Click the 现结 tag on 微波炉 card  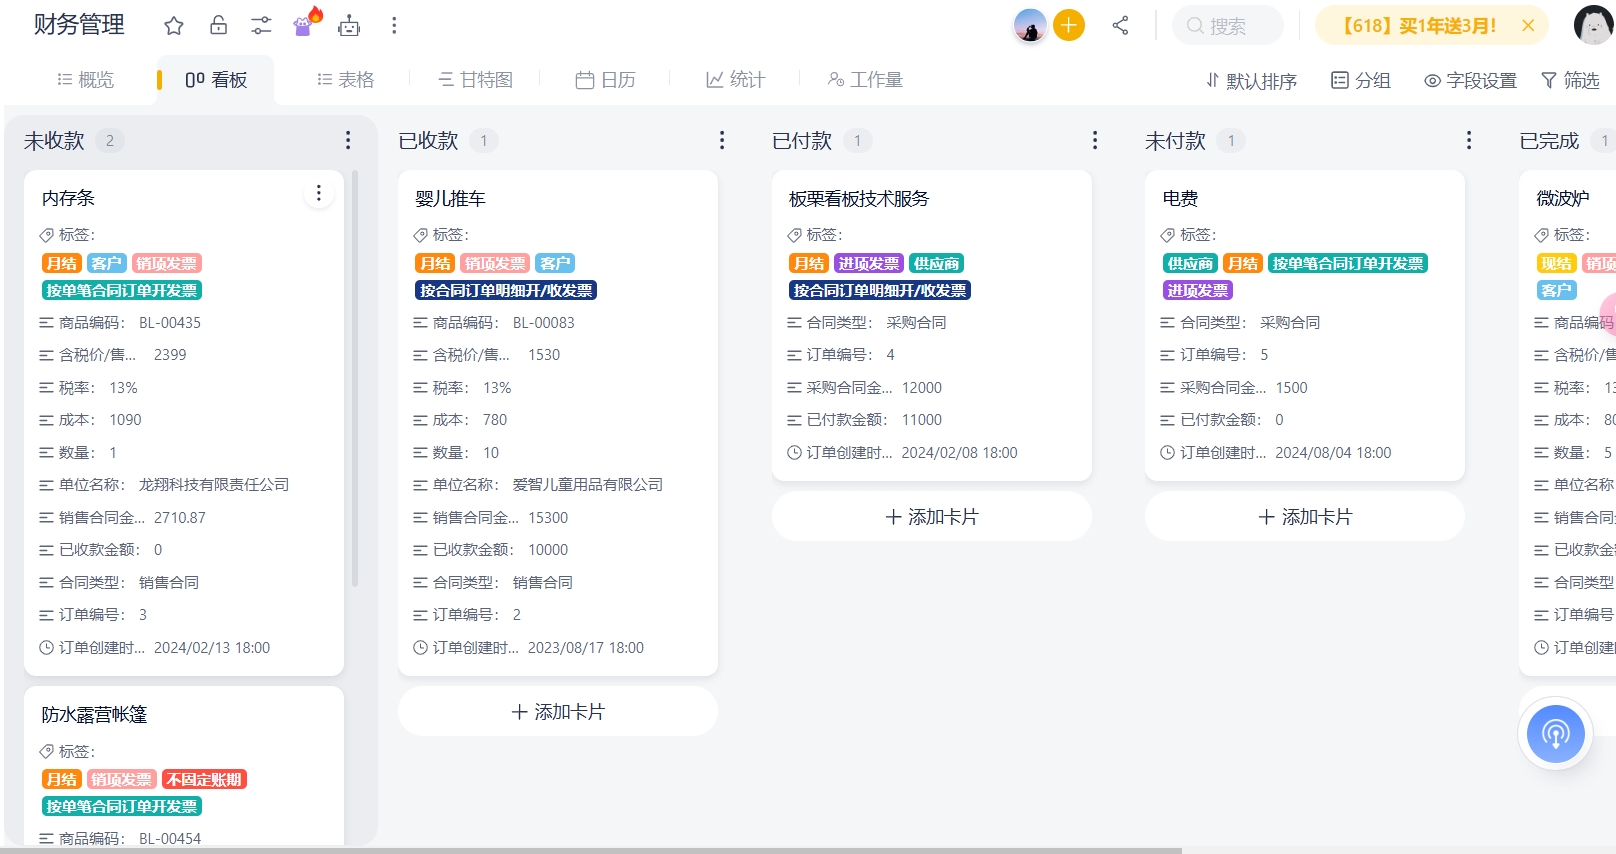pos(1556,263)
